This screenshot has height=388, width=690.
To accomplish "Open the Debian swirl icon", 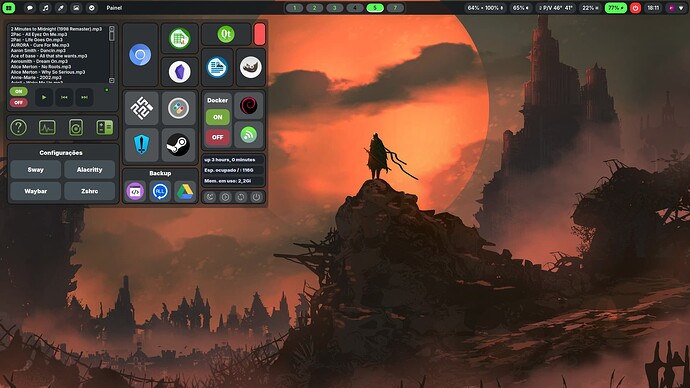I will tap(249, 106).
